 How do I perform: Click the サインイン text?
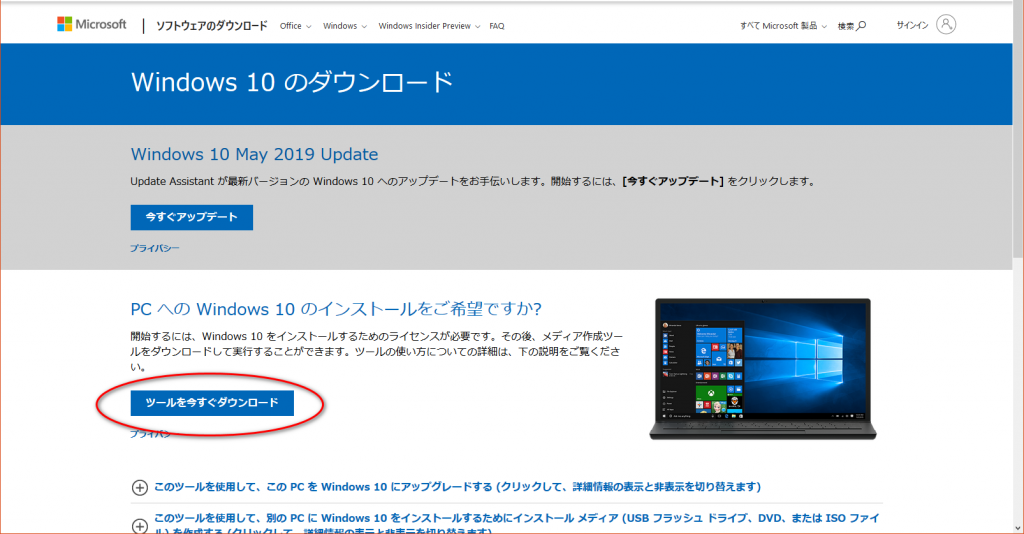click(913, 26)
